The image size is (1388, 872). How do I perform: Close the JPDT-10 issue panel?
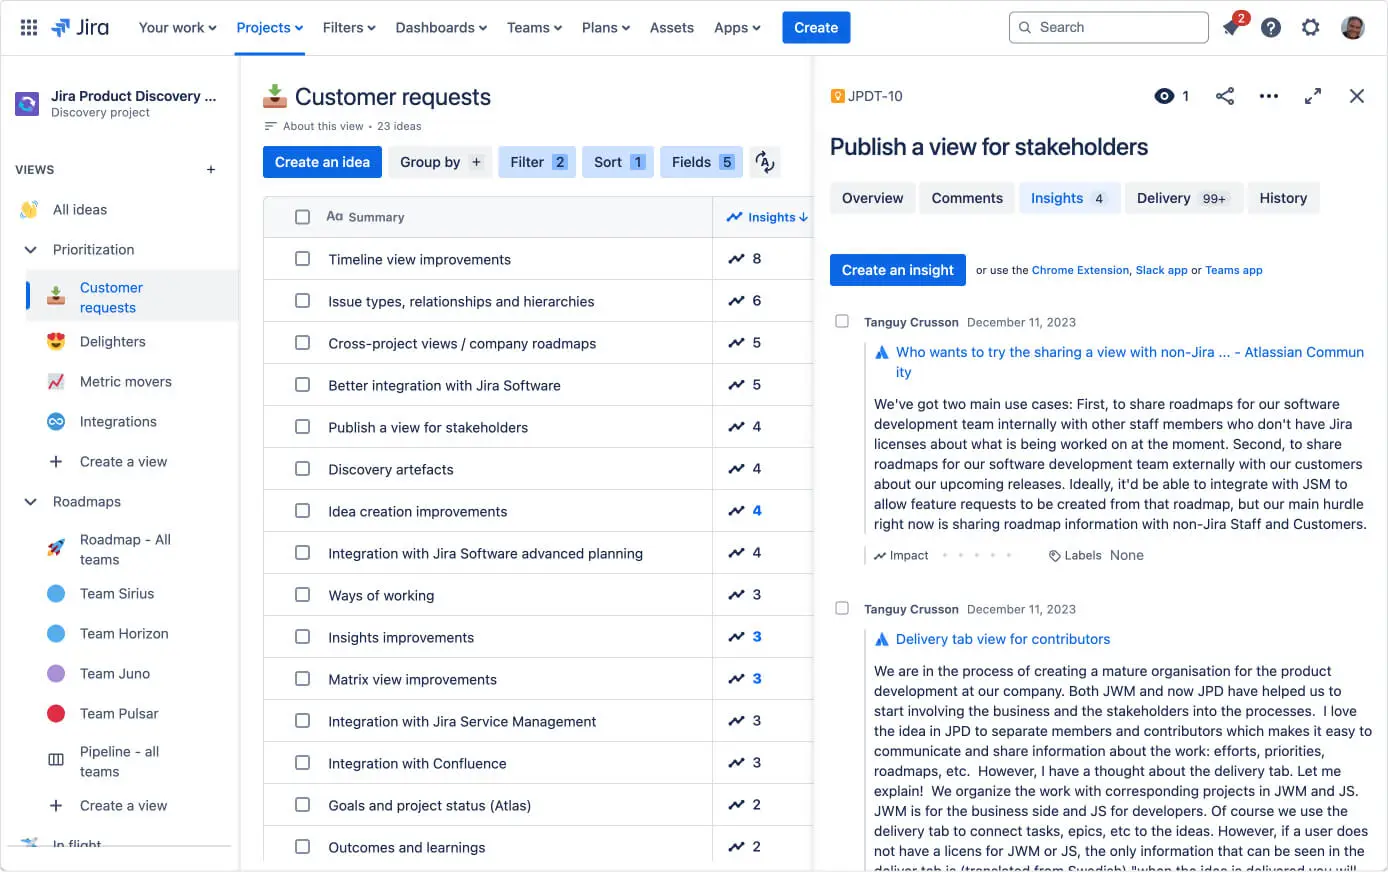point(1357,96)
